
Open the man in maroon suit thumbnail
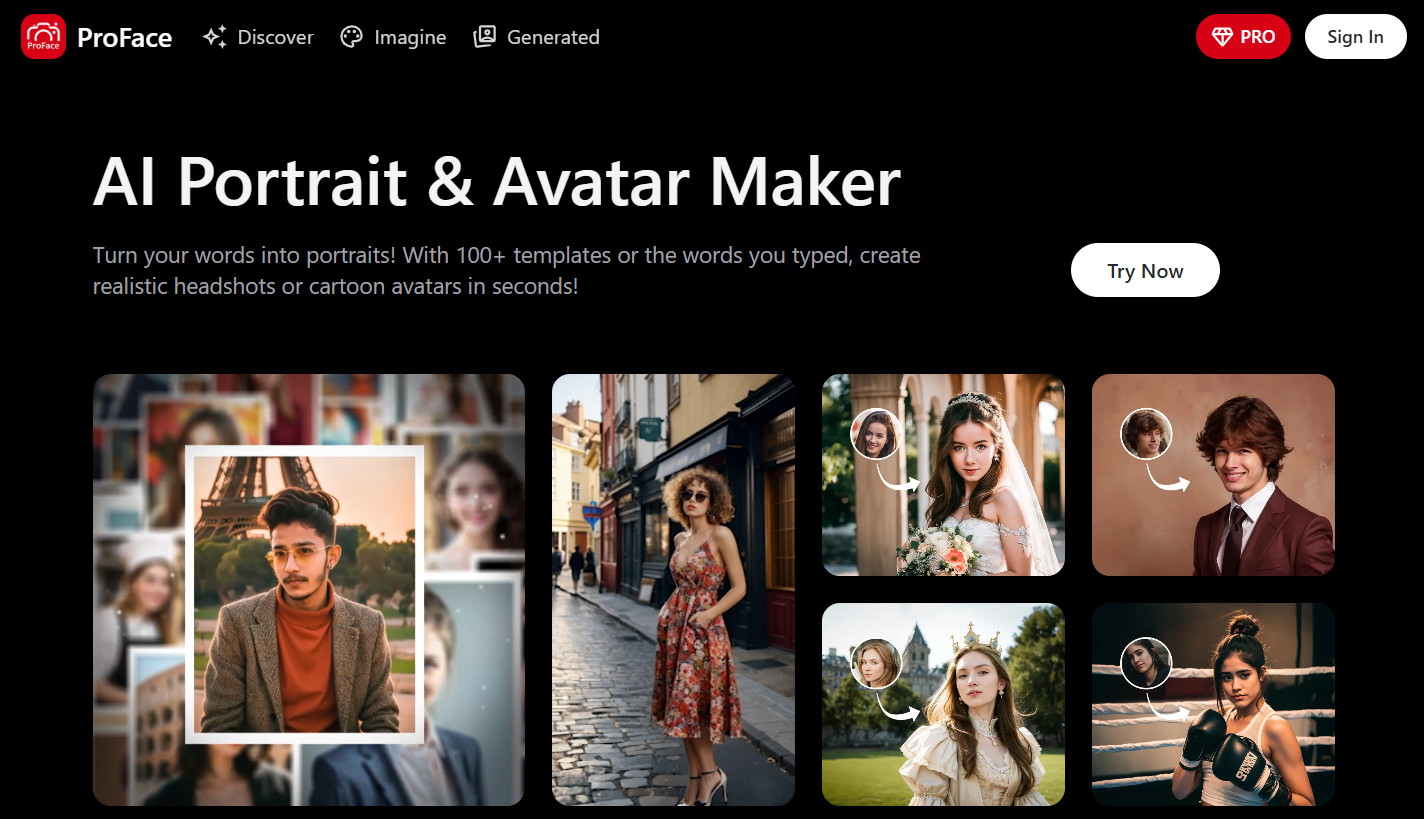point(1213,475)
